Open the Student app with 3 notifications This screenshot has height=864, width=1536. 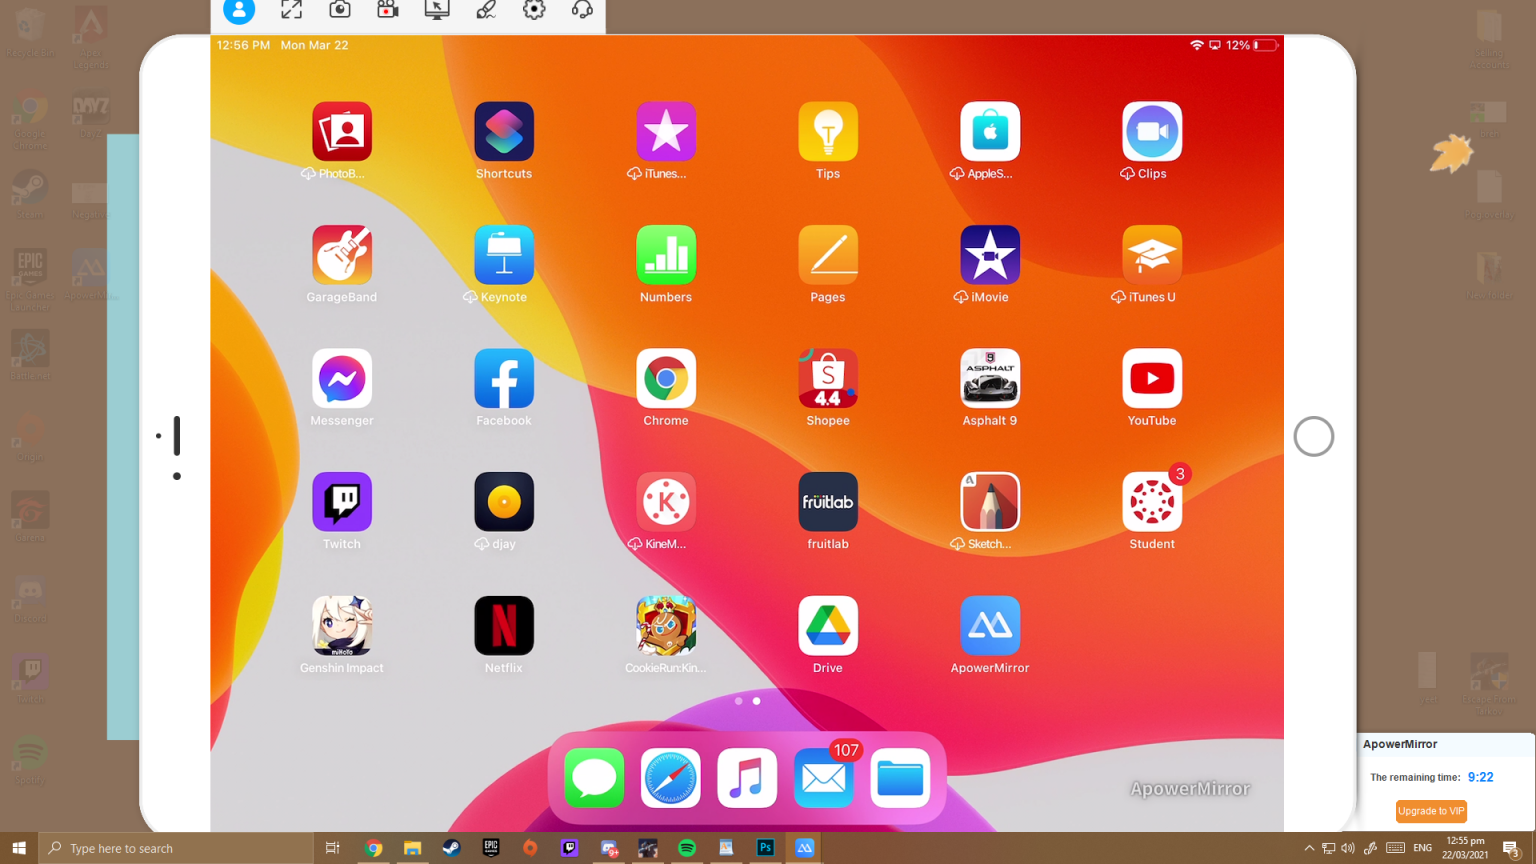point(1151,502)
